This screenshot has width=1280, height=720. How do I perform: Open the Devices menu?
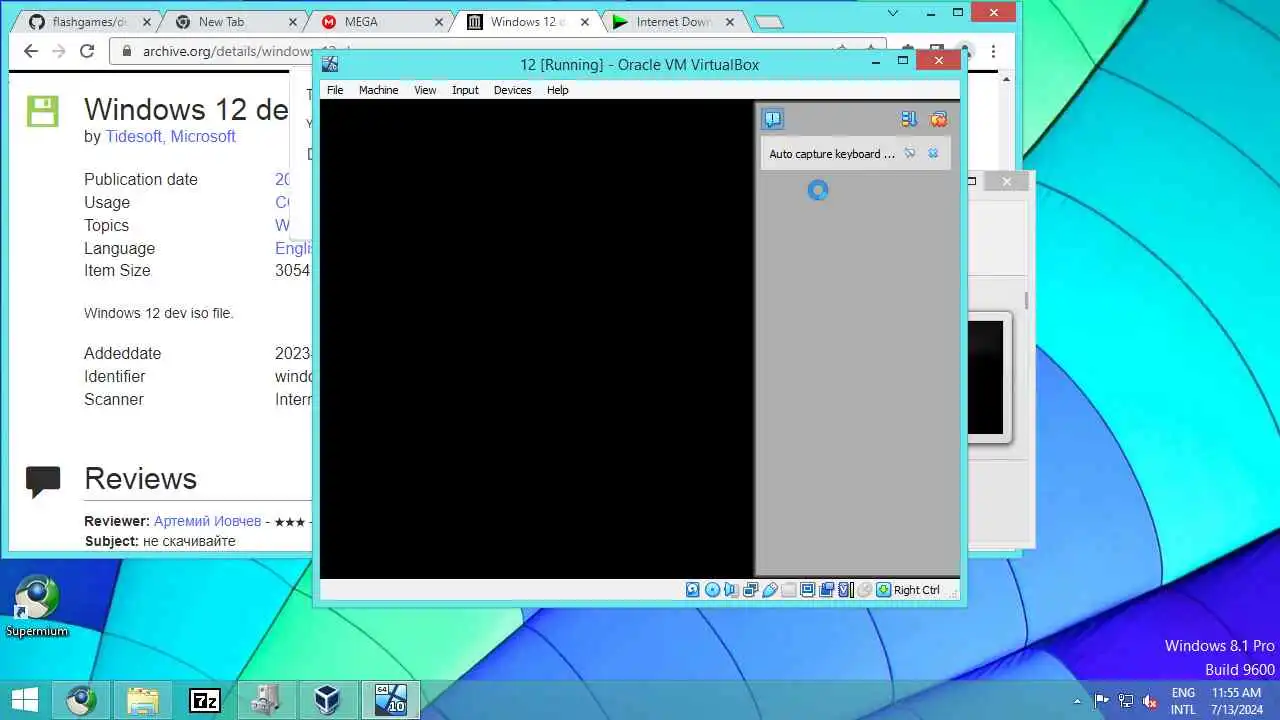pos(512,90)
